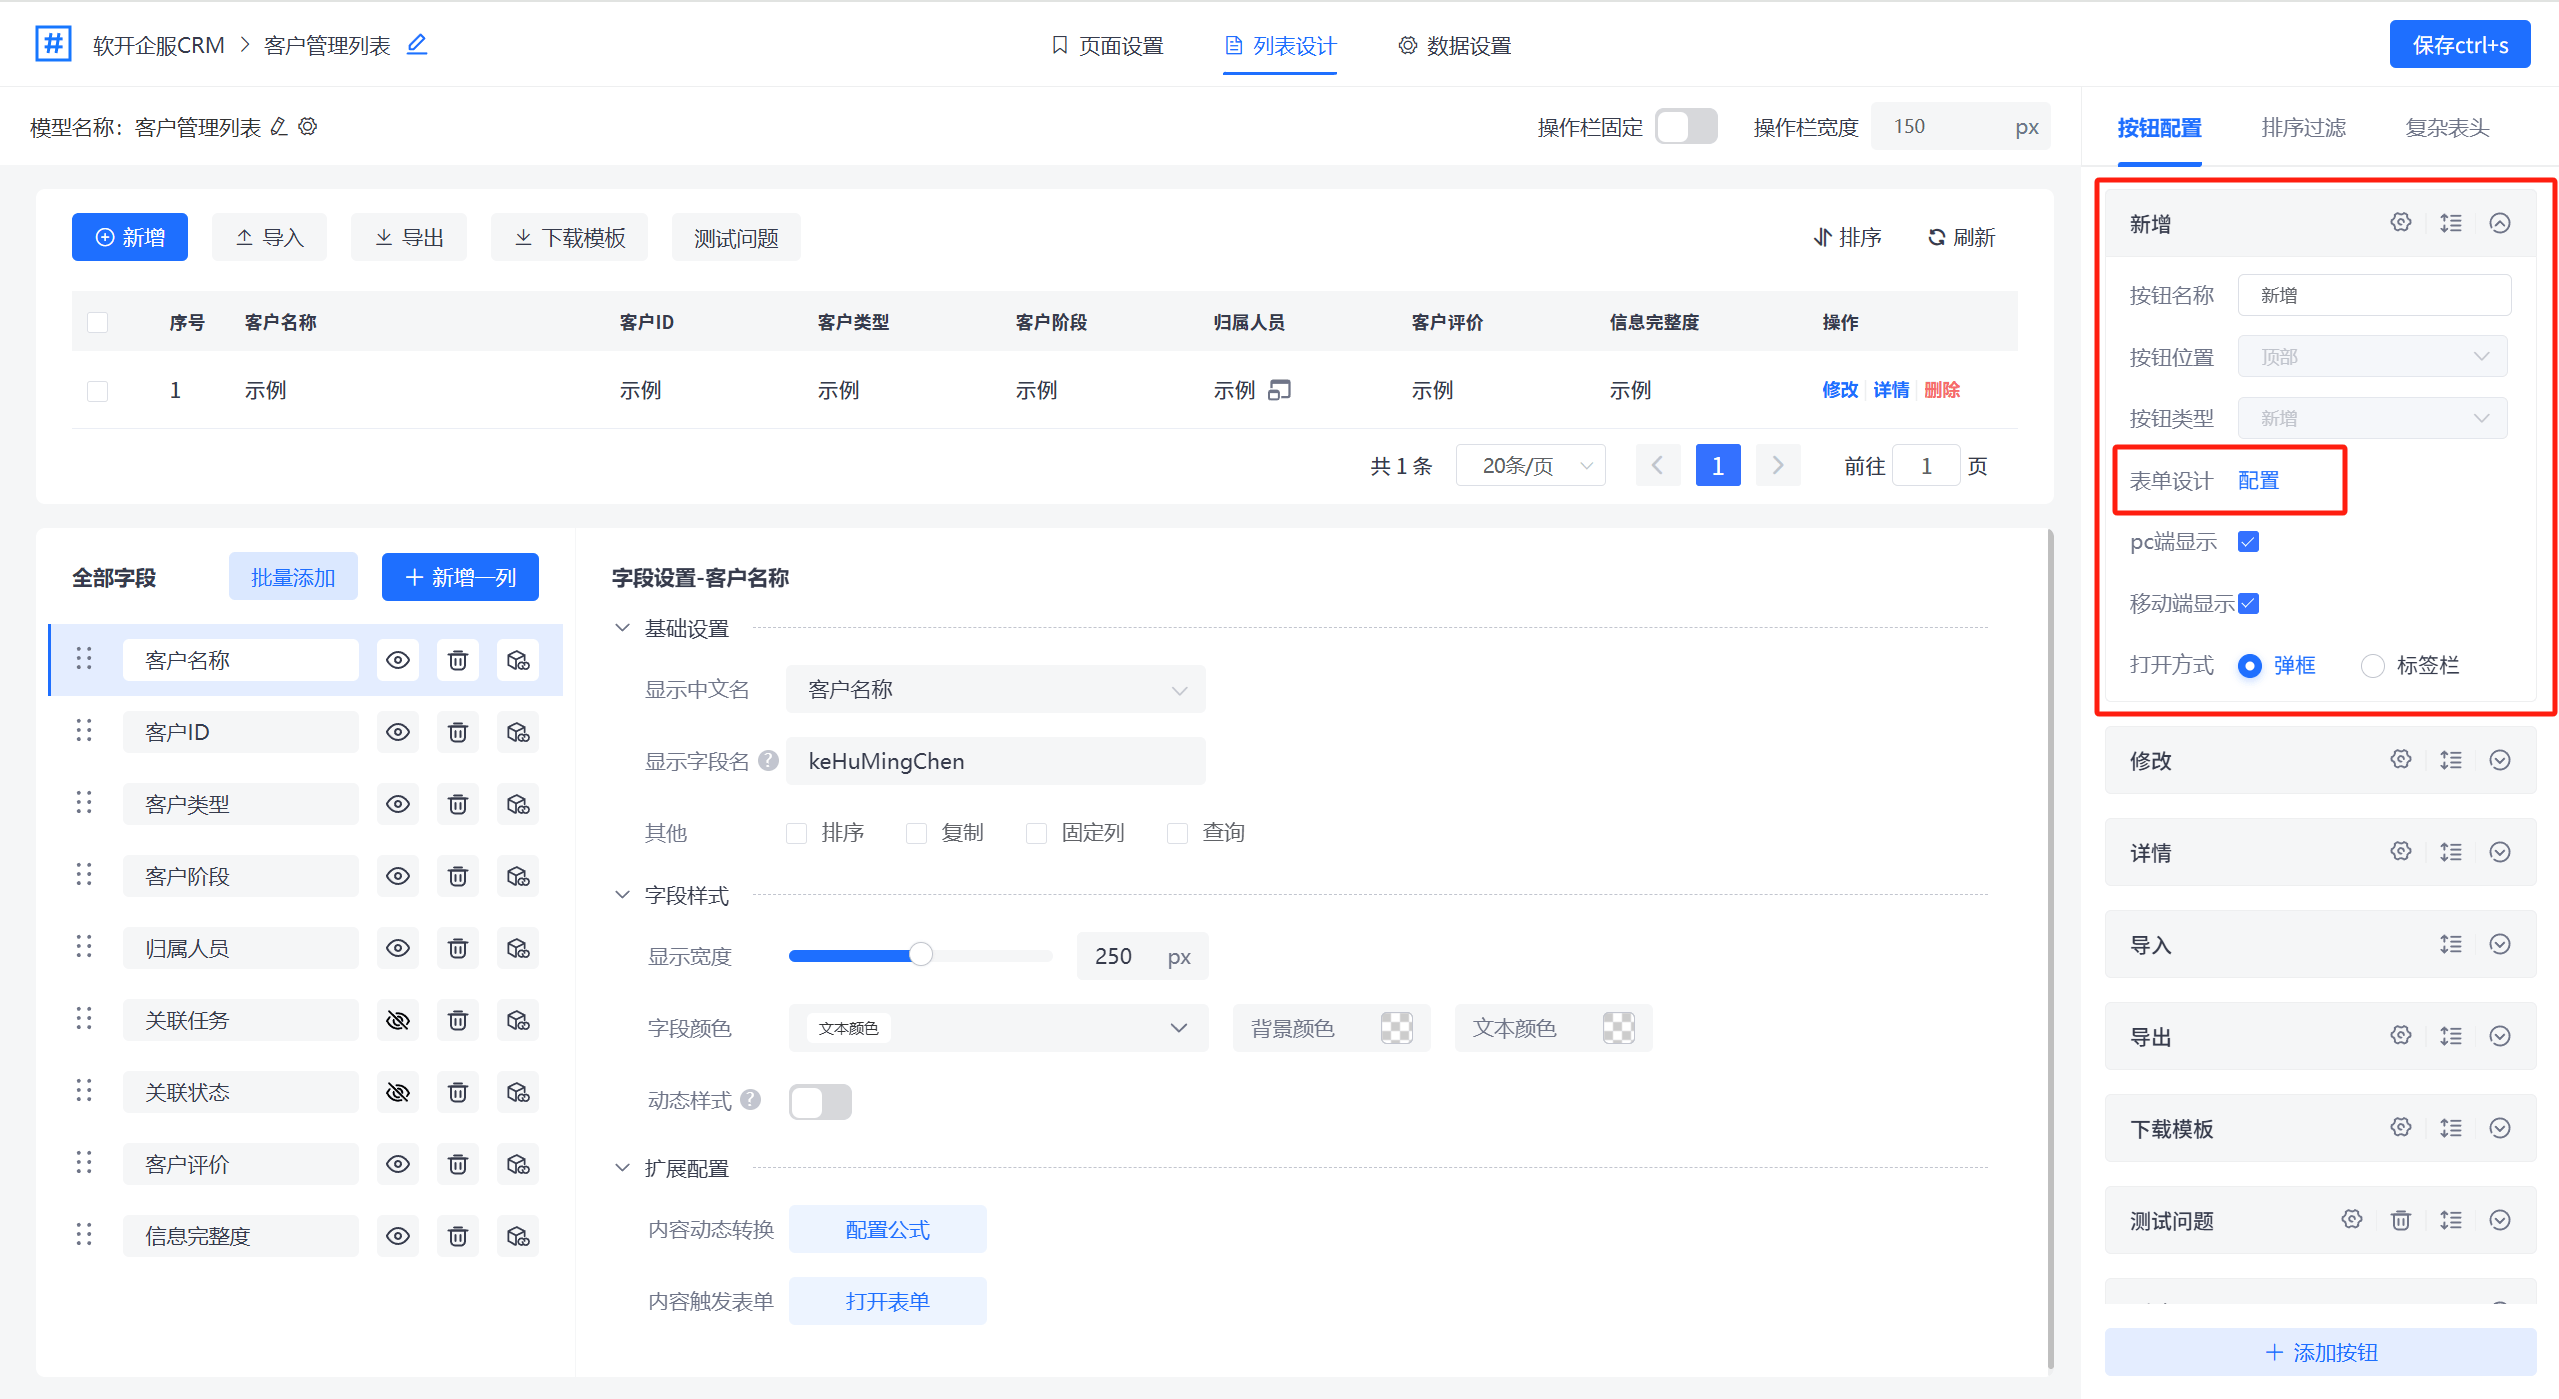Uncheck 移动端显示 checkbox
This screenshot has height=1399, width=2559.
(x=2249, y=604)
